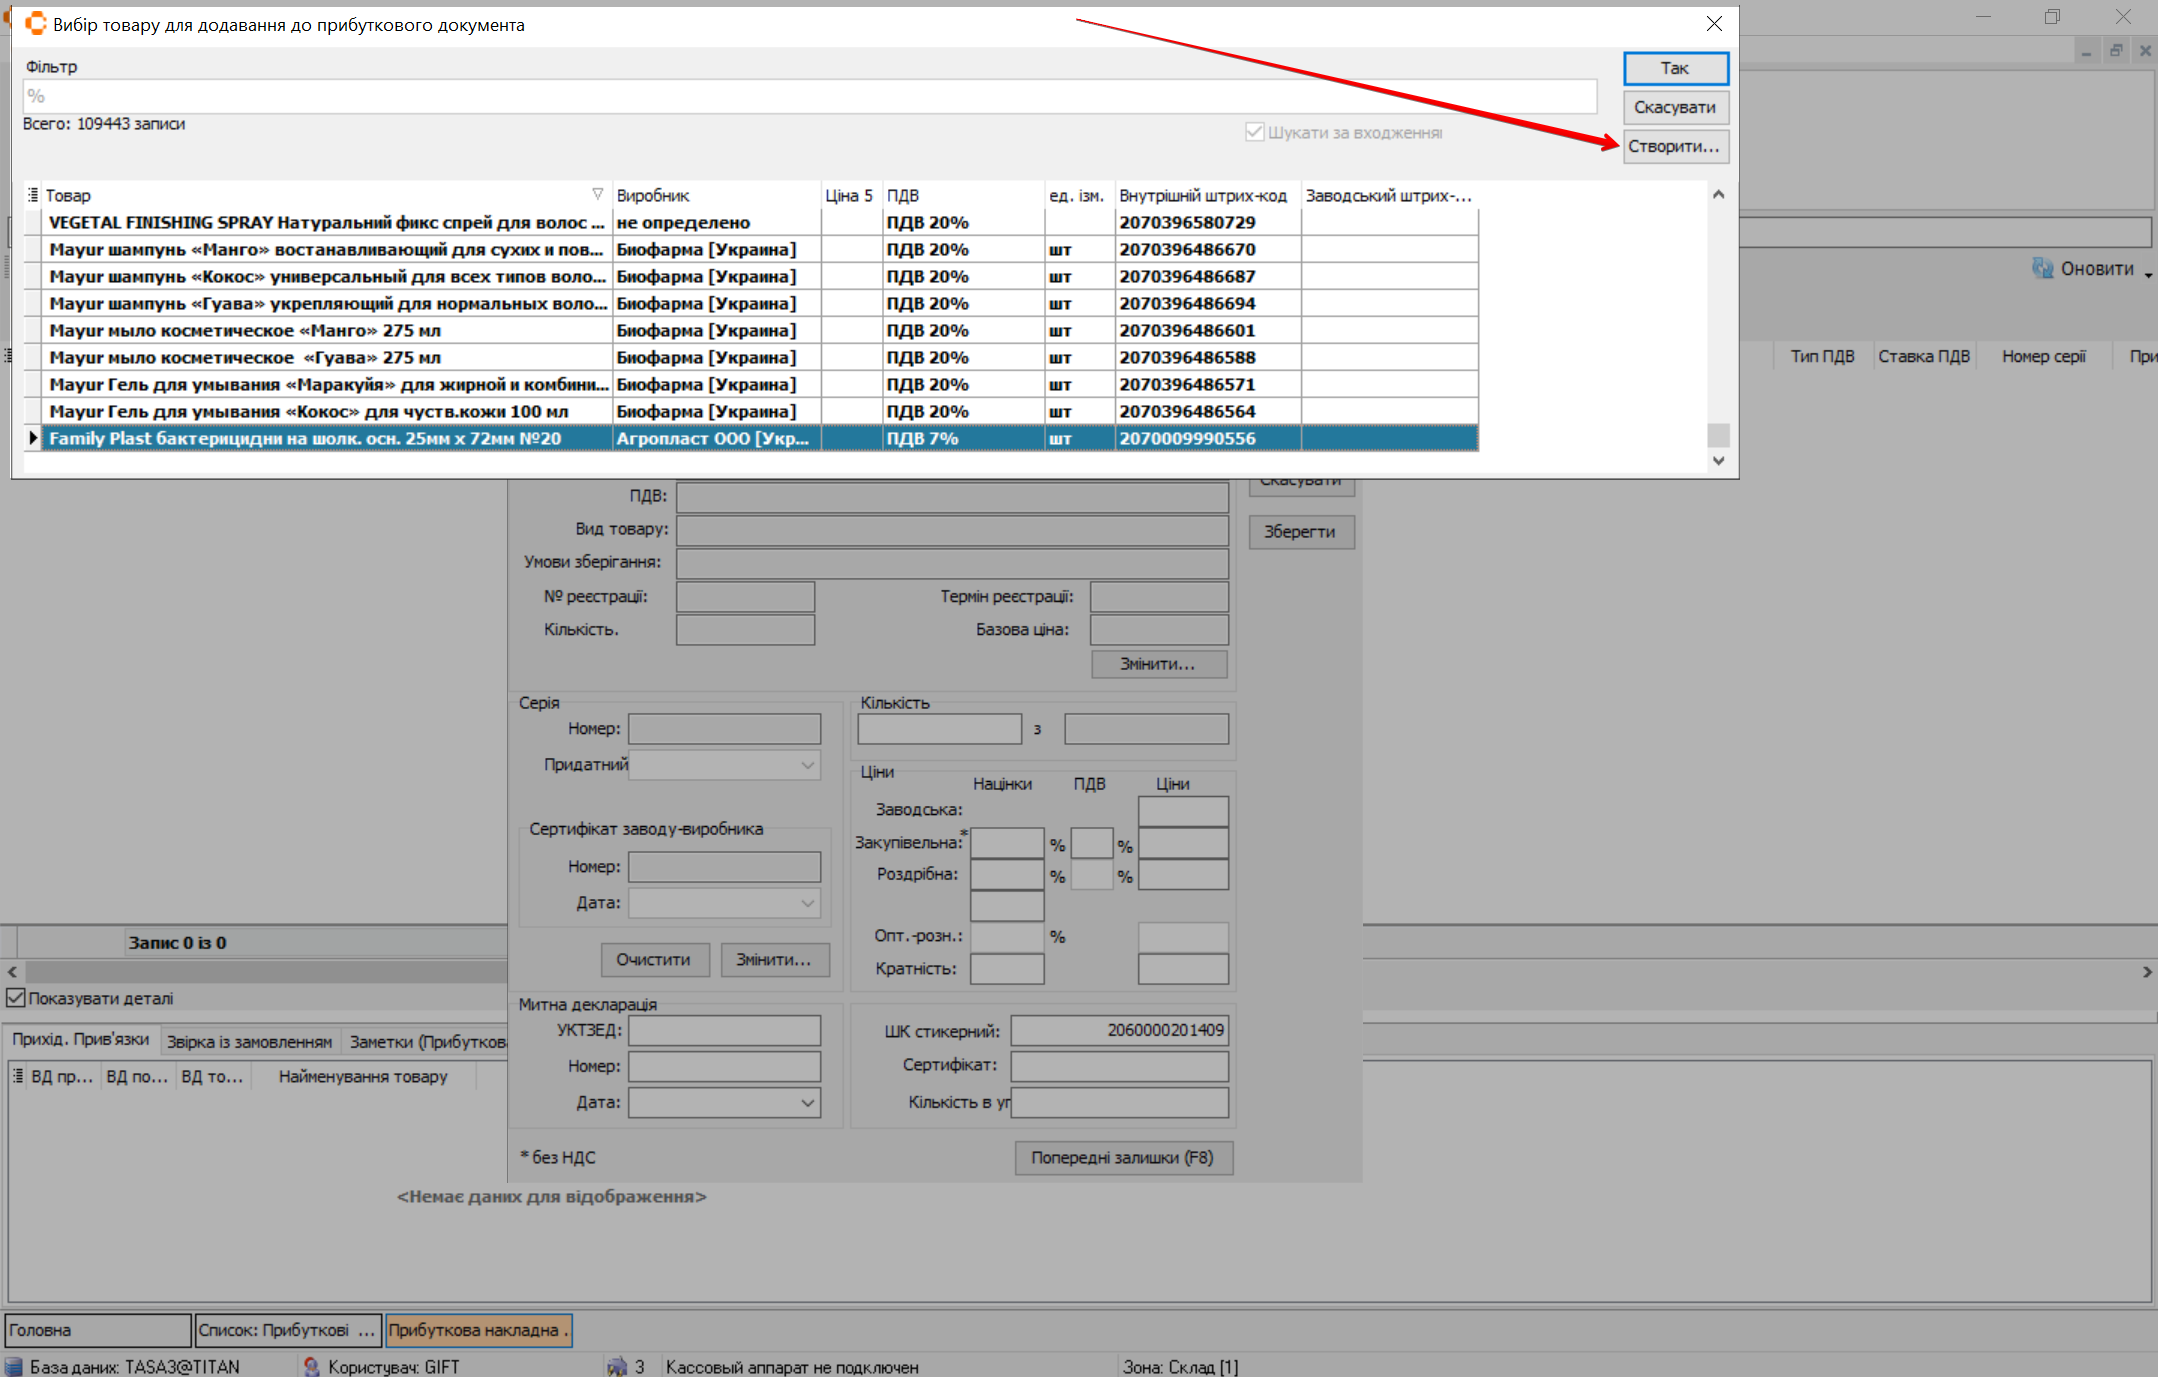Toggle Показувати деталі checkbox
Viewport: 2158px width, 1377px height.
click(16, 998)
